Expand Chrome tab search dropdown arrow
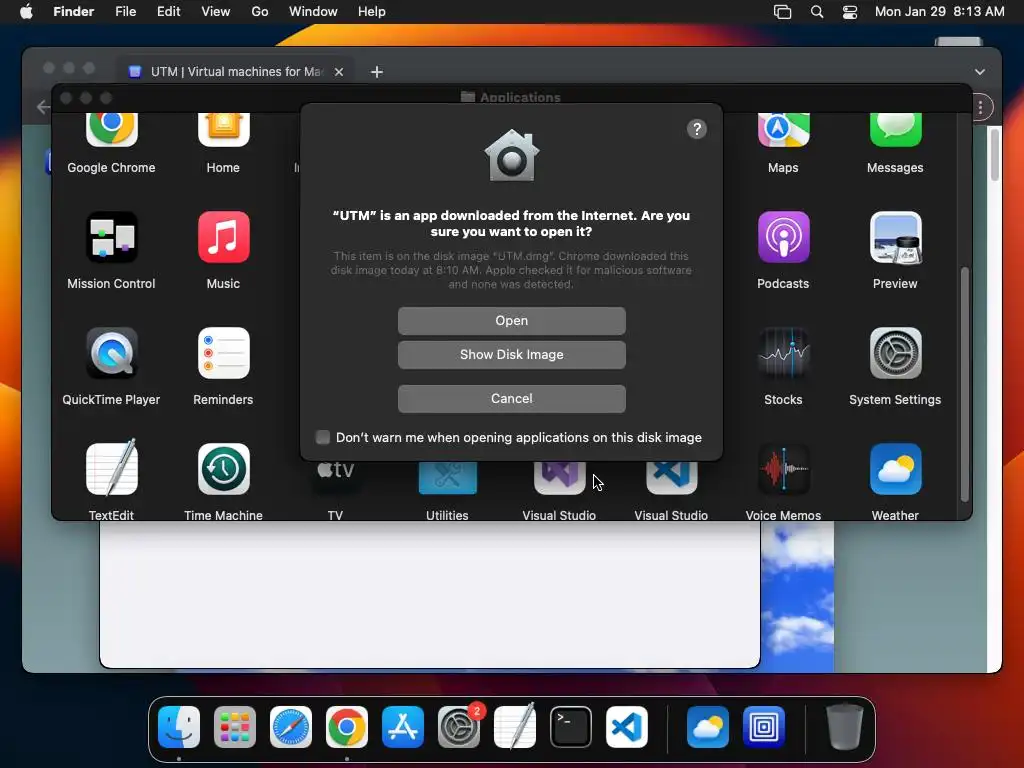 tap(980, 72)
